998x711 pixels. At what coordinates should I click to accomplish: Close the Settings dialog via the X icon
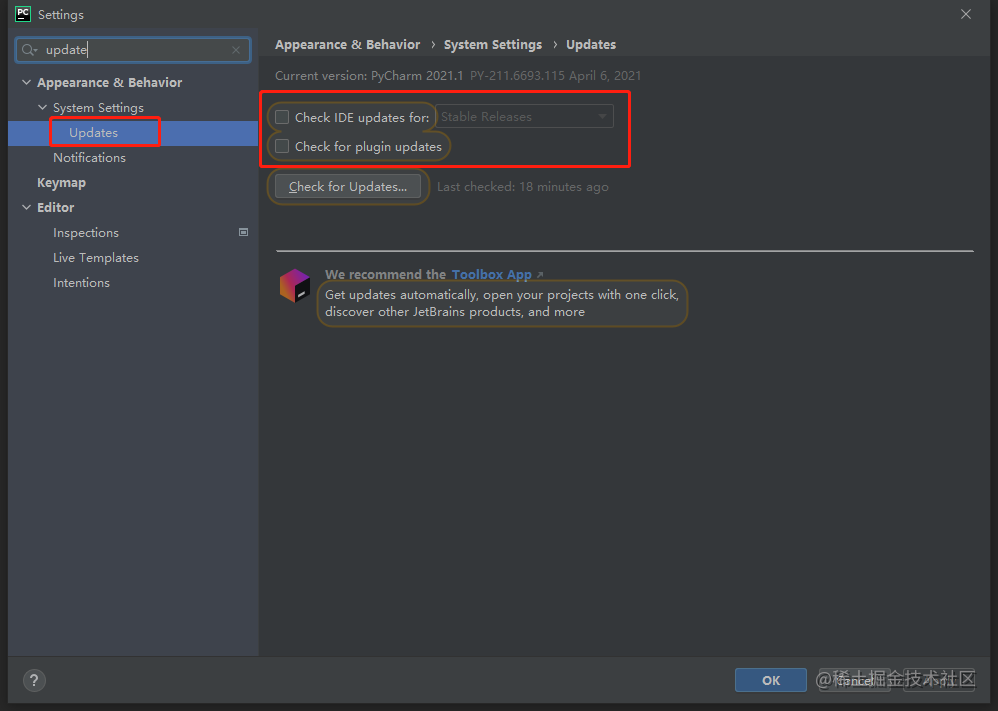coord(965,14)
